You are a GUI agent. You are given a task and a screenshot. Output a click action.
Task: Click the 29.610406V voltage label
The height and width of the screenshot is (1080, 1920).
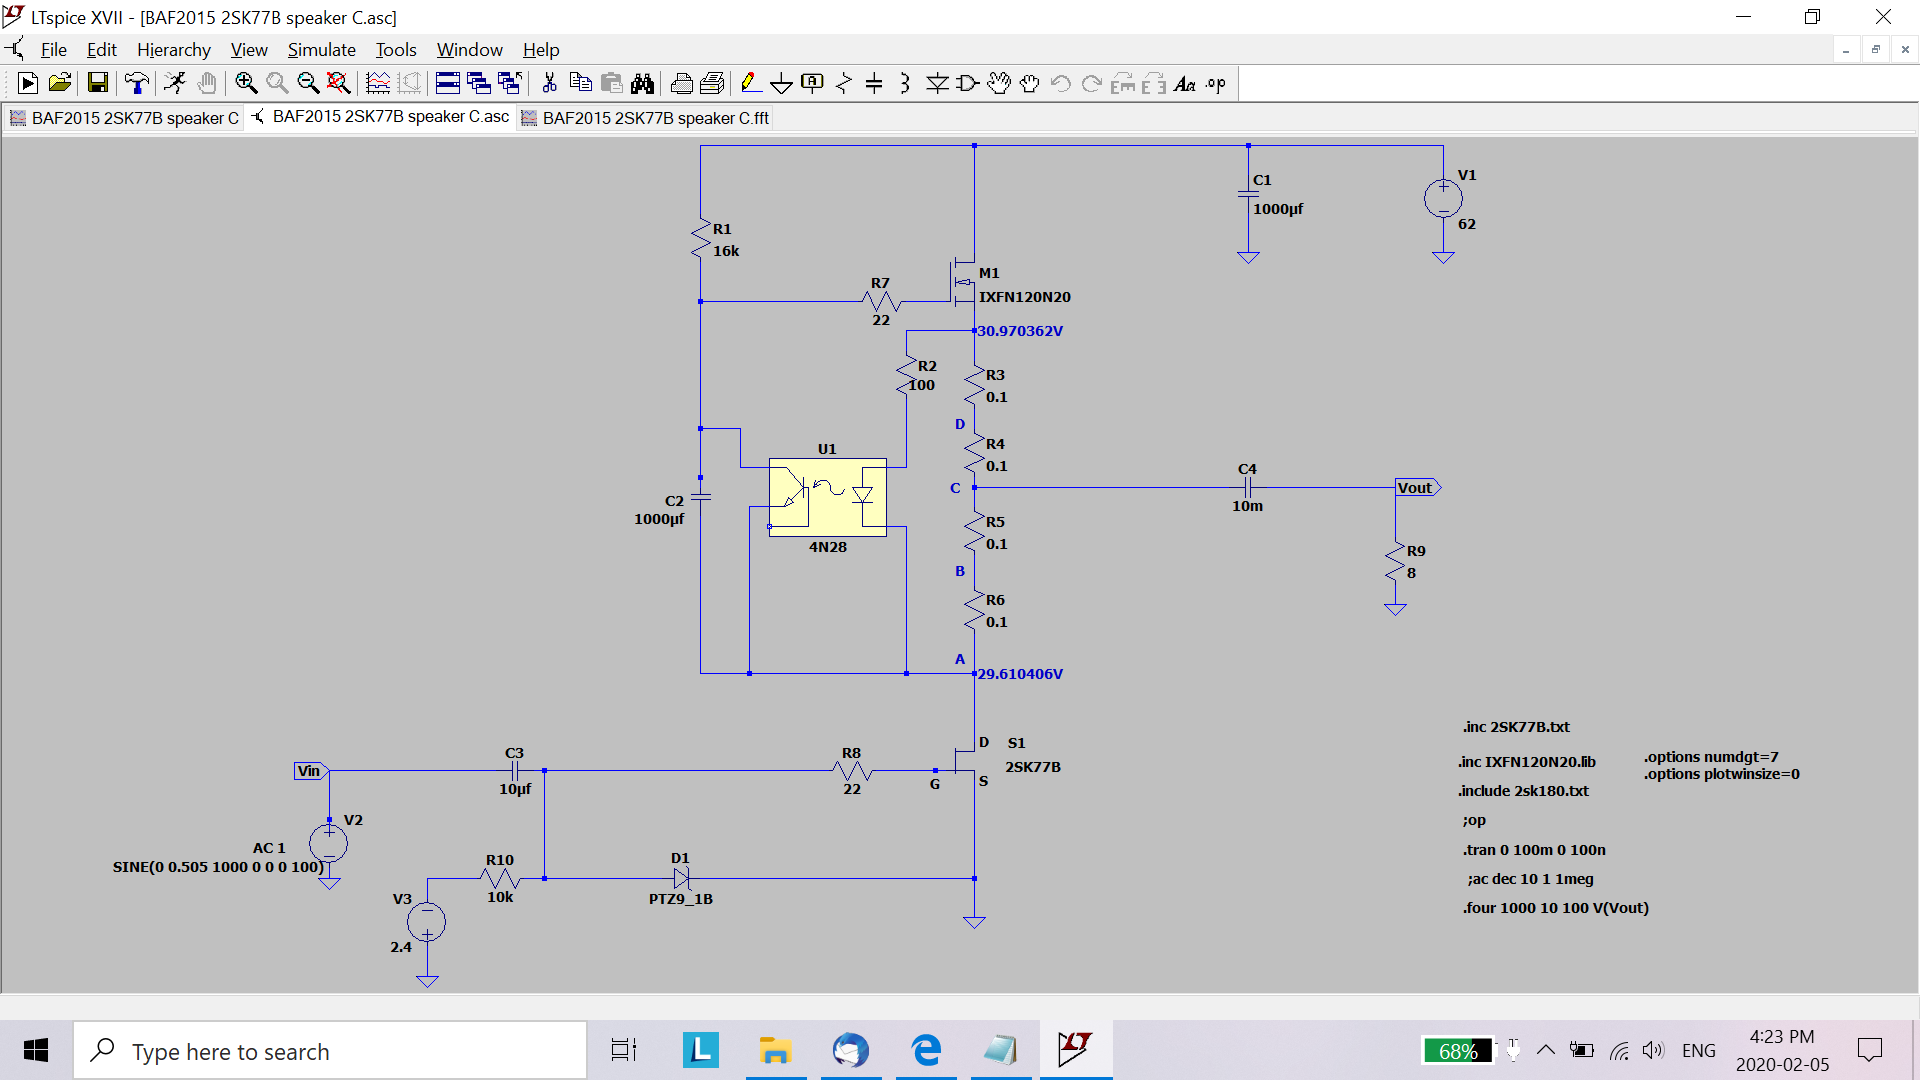click(1020, 674)
